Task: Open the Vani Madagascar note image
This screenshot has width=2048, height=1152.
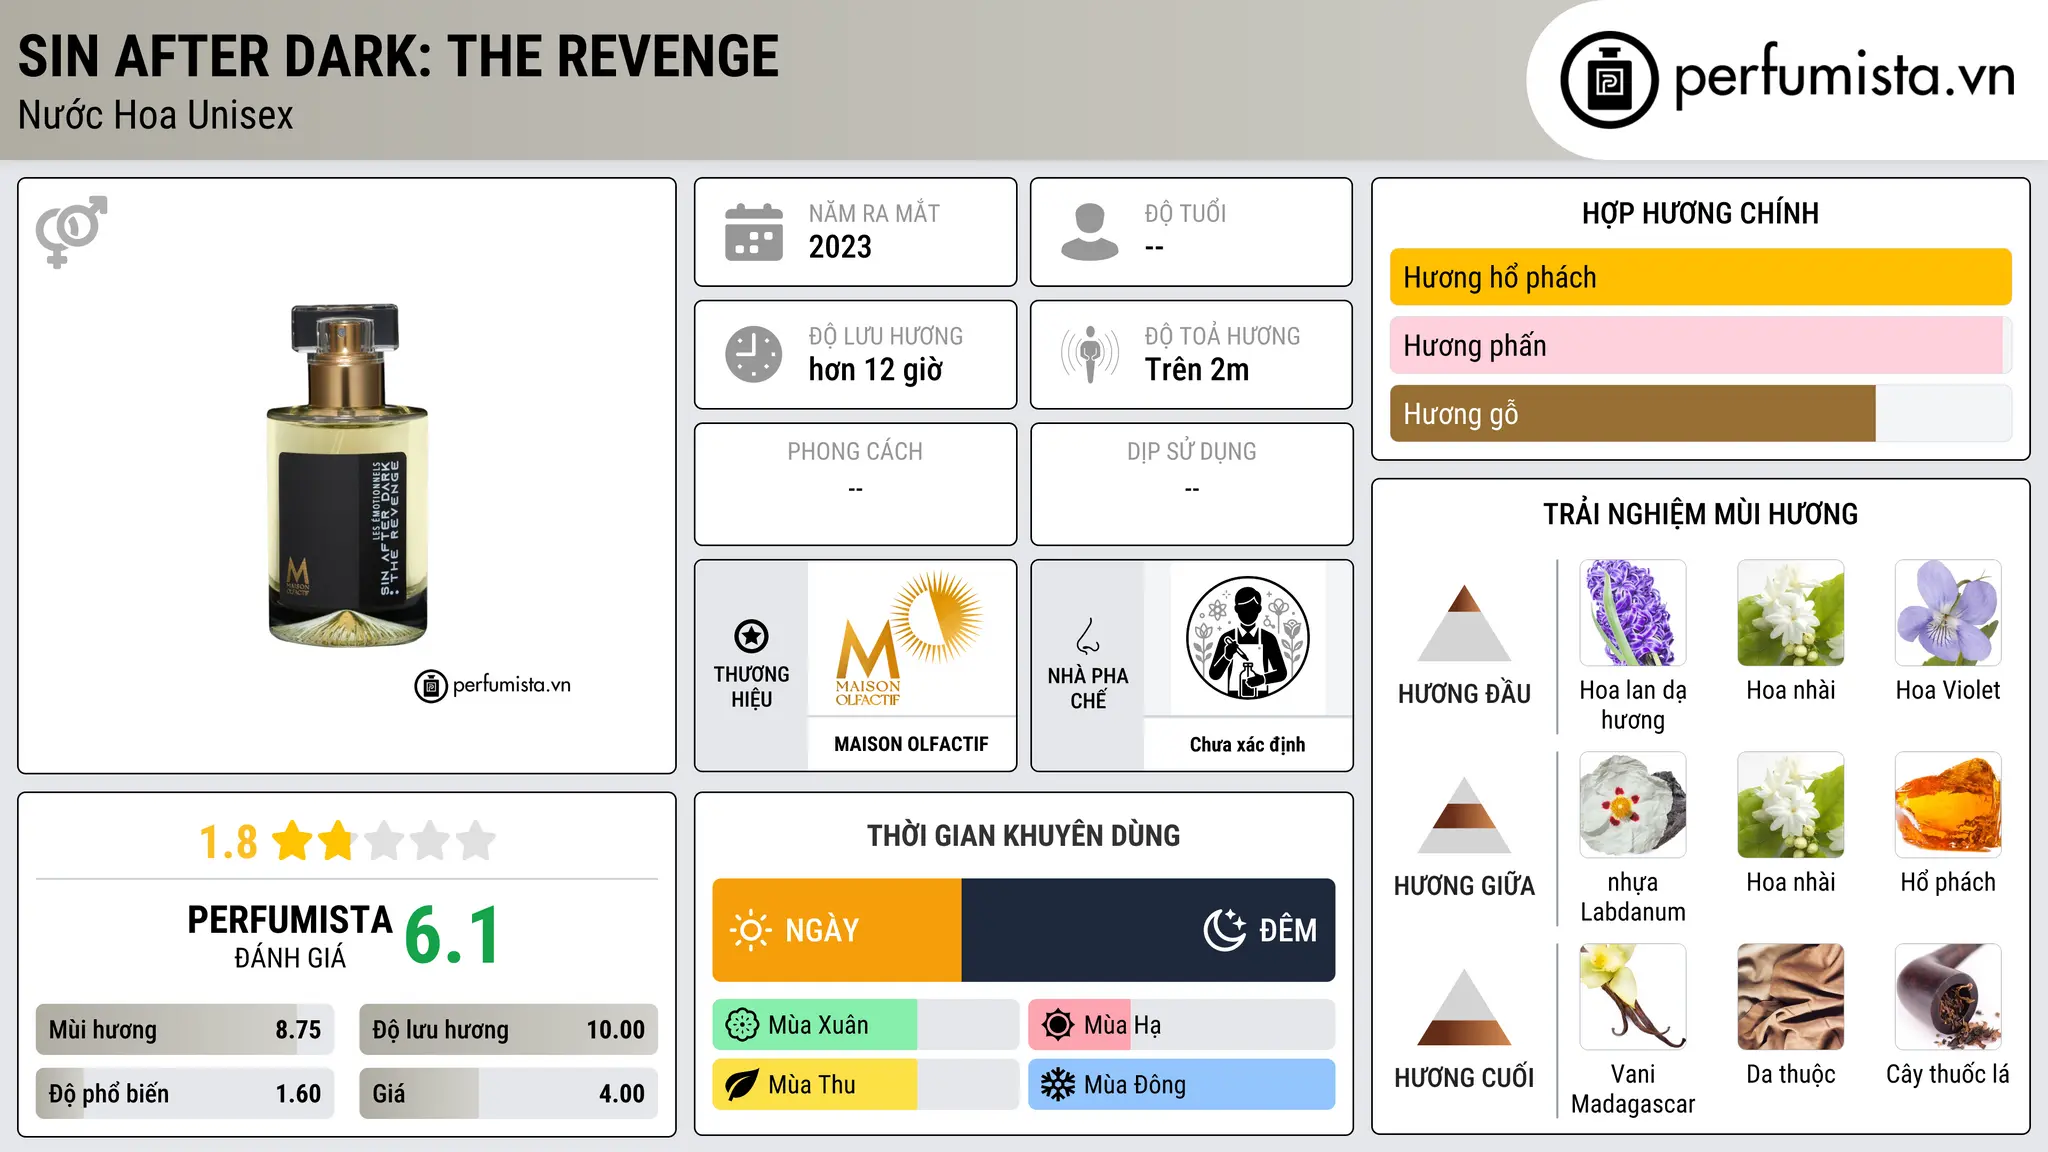Action: 1633,997
